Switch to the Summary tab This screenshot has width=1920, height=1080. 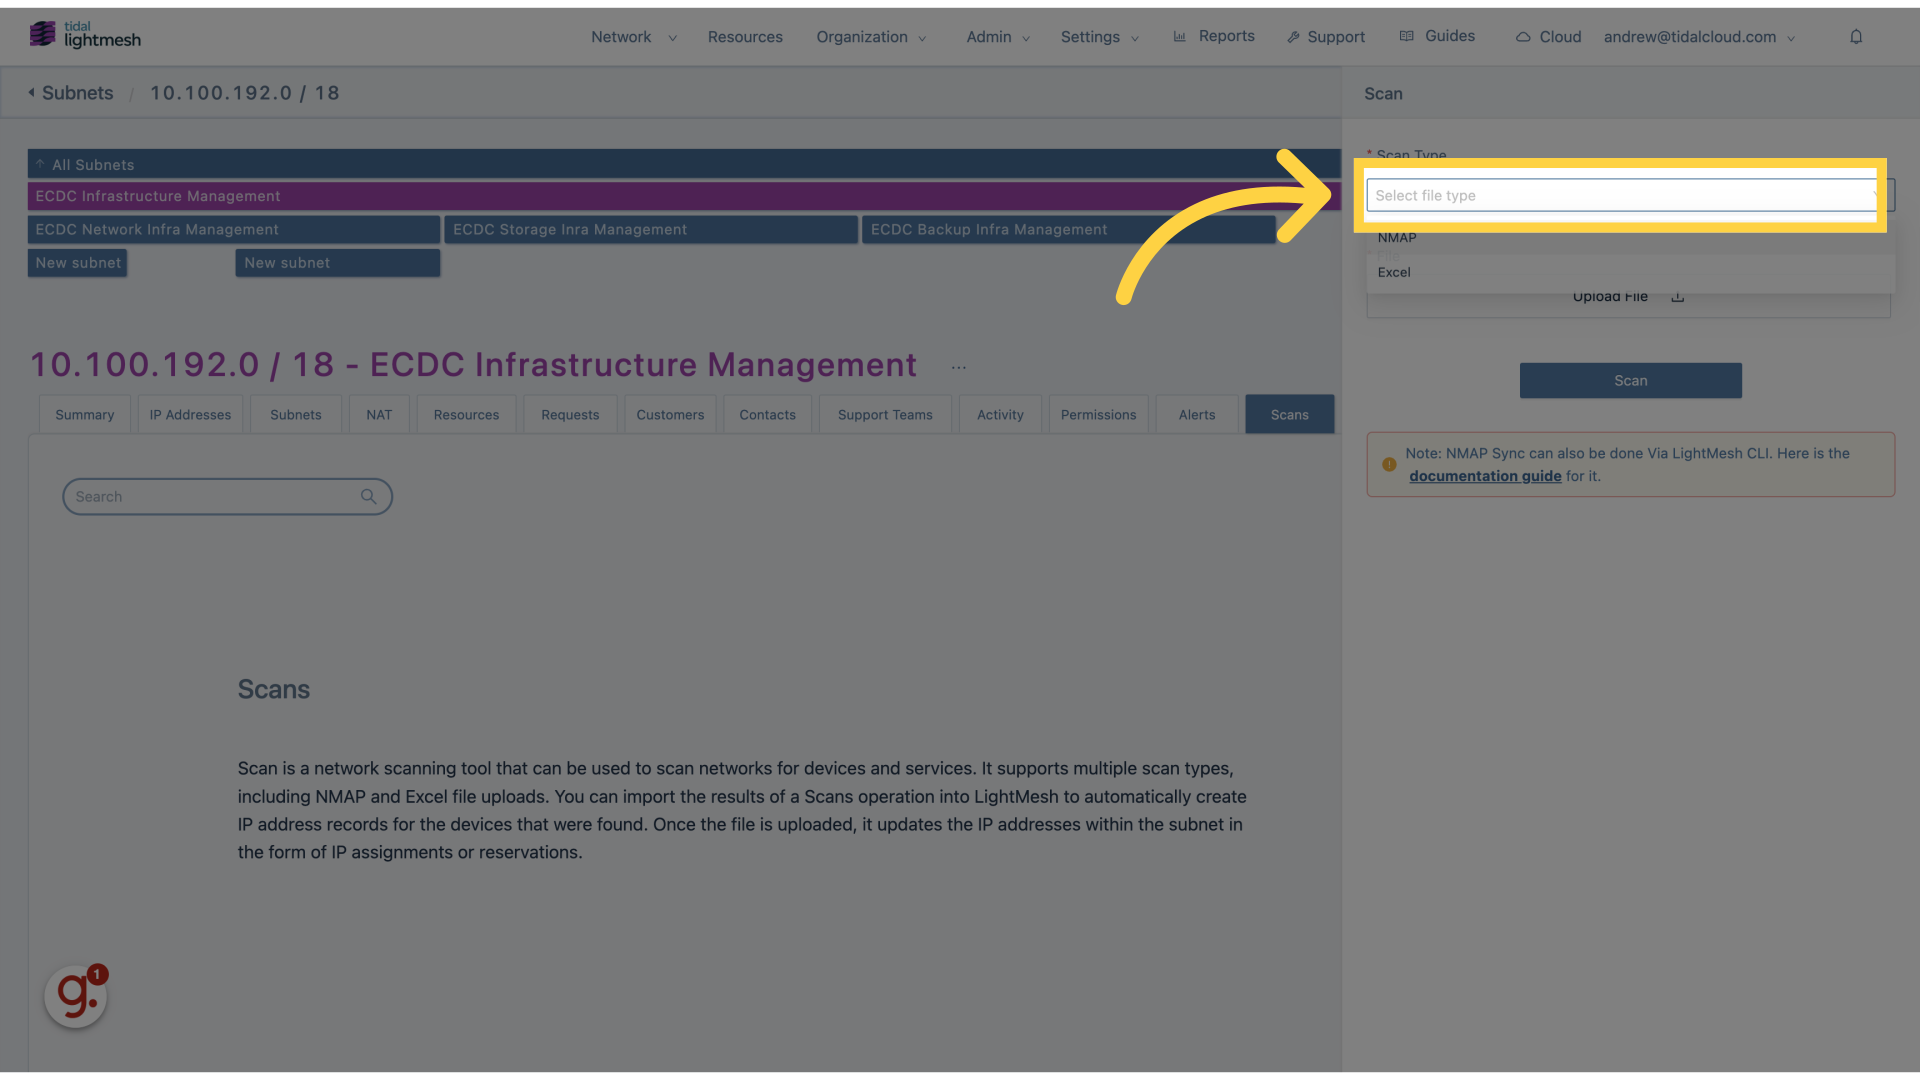click(x=85, y=415)
